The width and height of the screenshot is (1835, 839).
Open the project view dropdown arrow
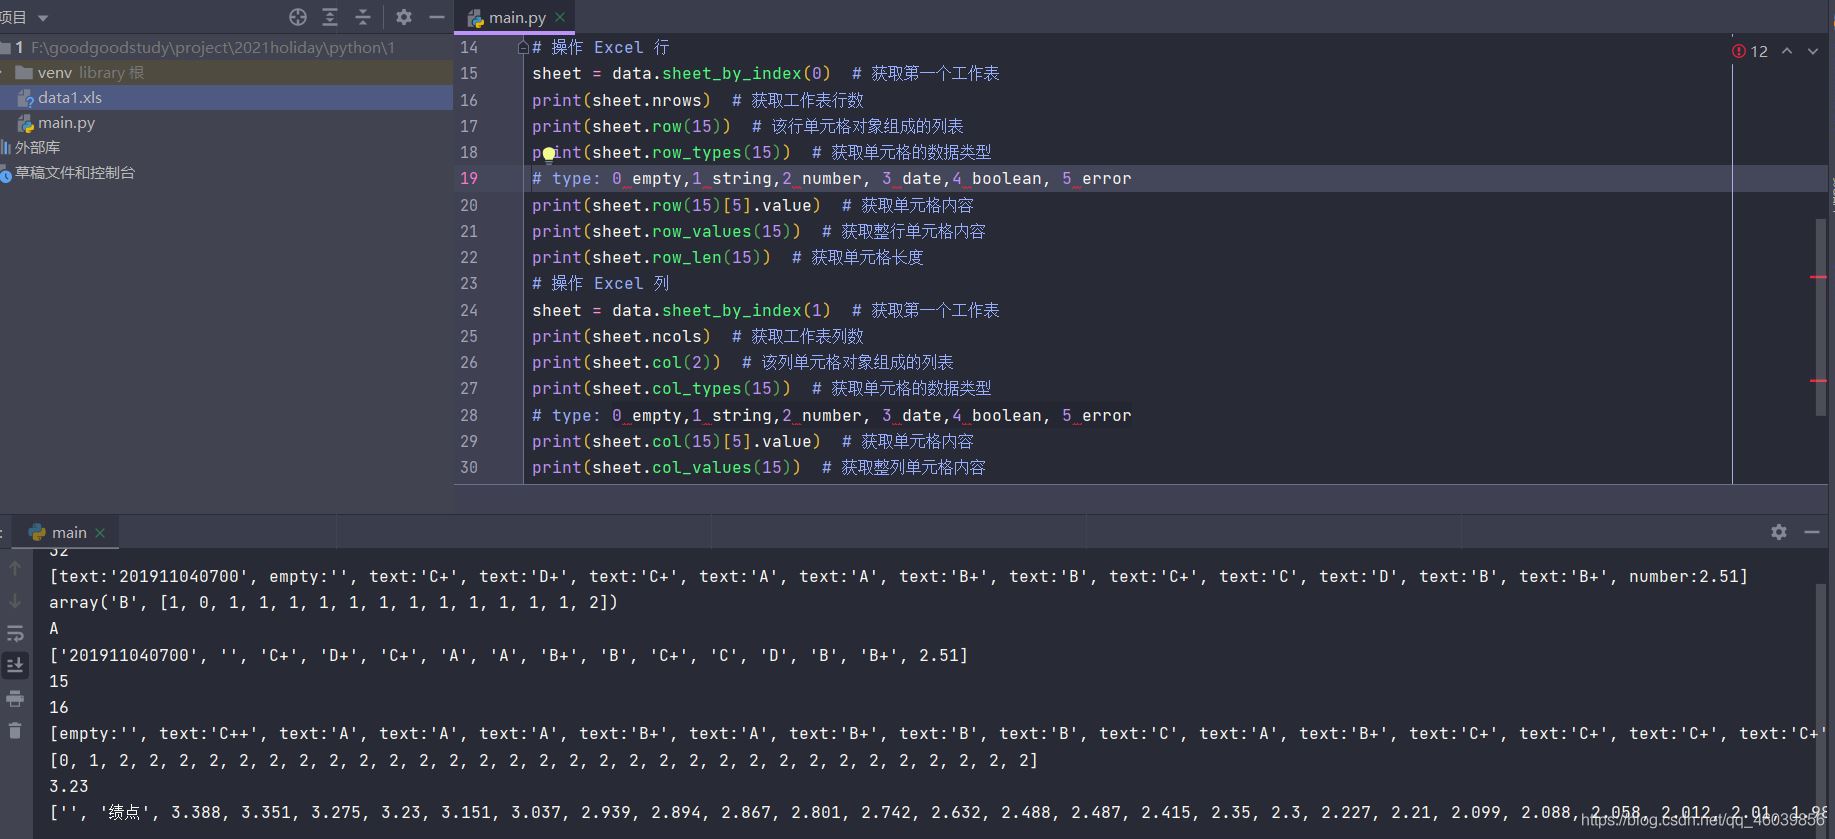[x=43, y=18]
